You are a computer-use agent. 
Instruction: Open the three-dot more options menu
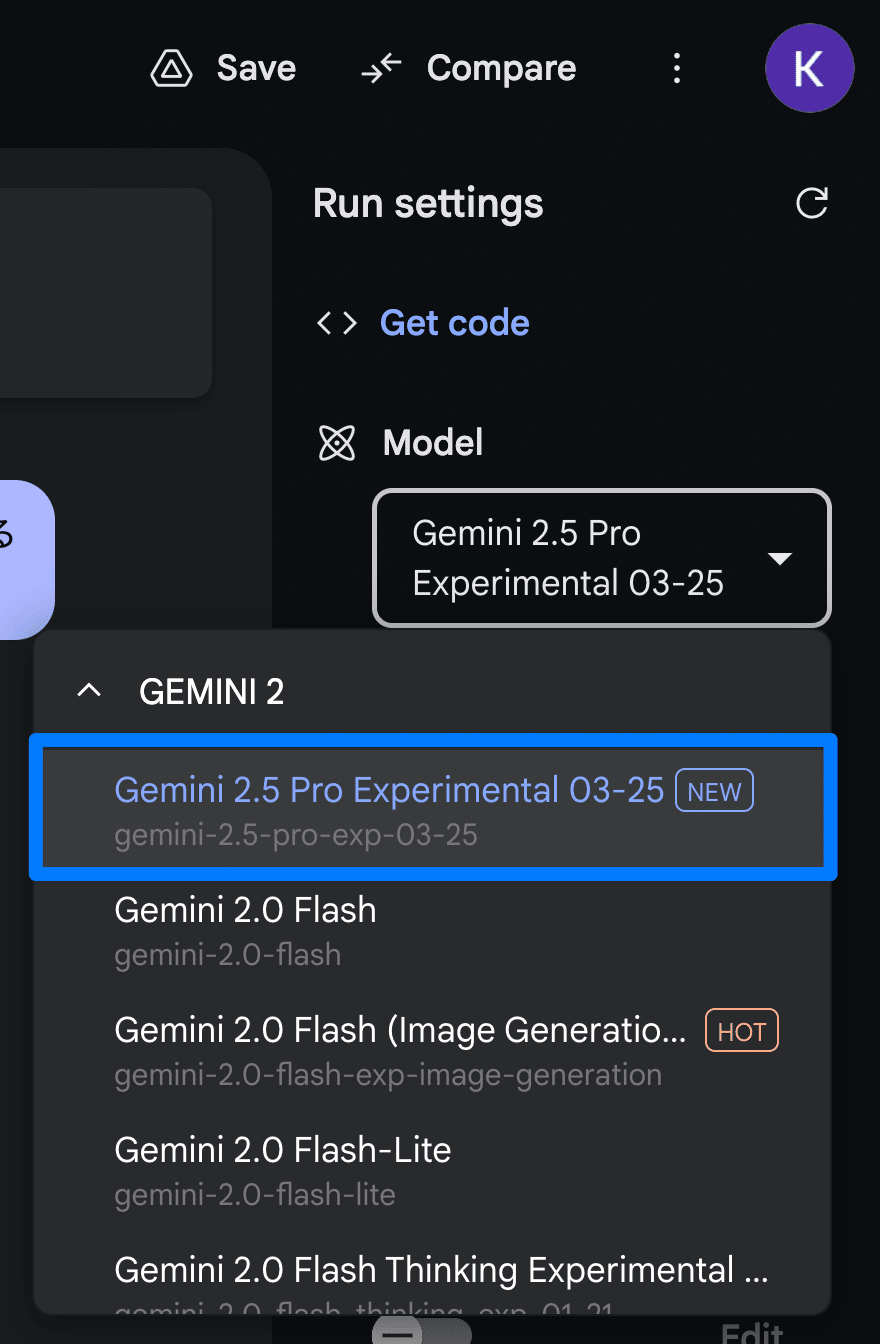677,68
